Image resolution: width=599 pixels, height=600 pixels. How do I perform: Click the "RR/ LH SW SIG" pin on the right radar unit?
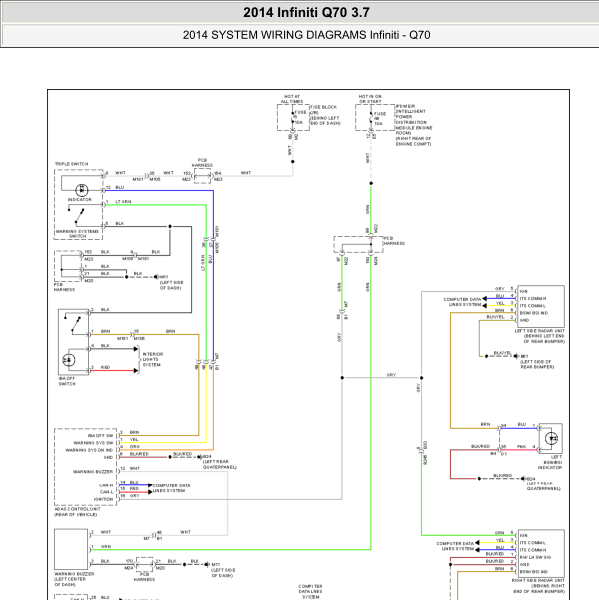pos(535,557)
